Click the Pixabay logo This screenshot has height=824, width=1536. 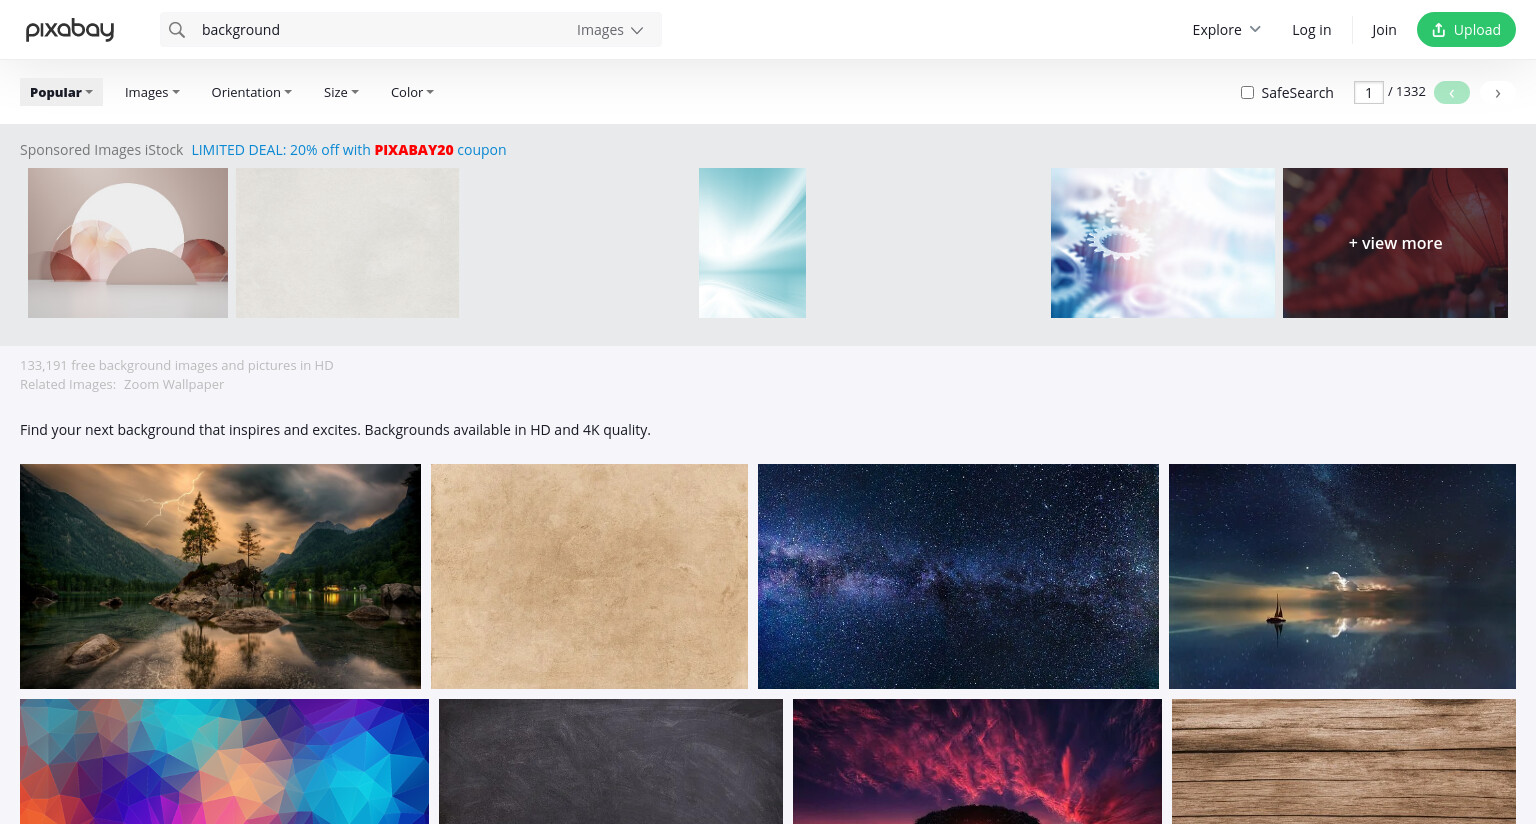pos(70,30)
